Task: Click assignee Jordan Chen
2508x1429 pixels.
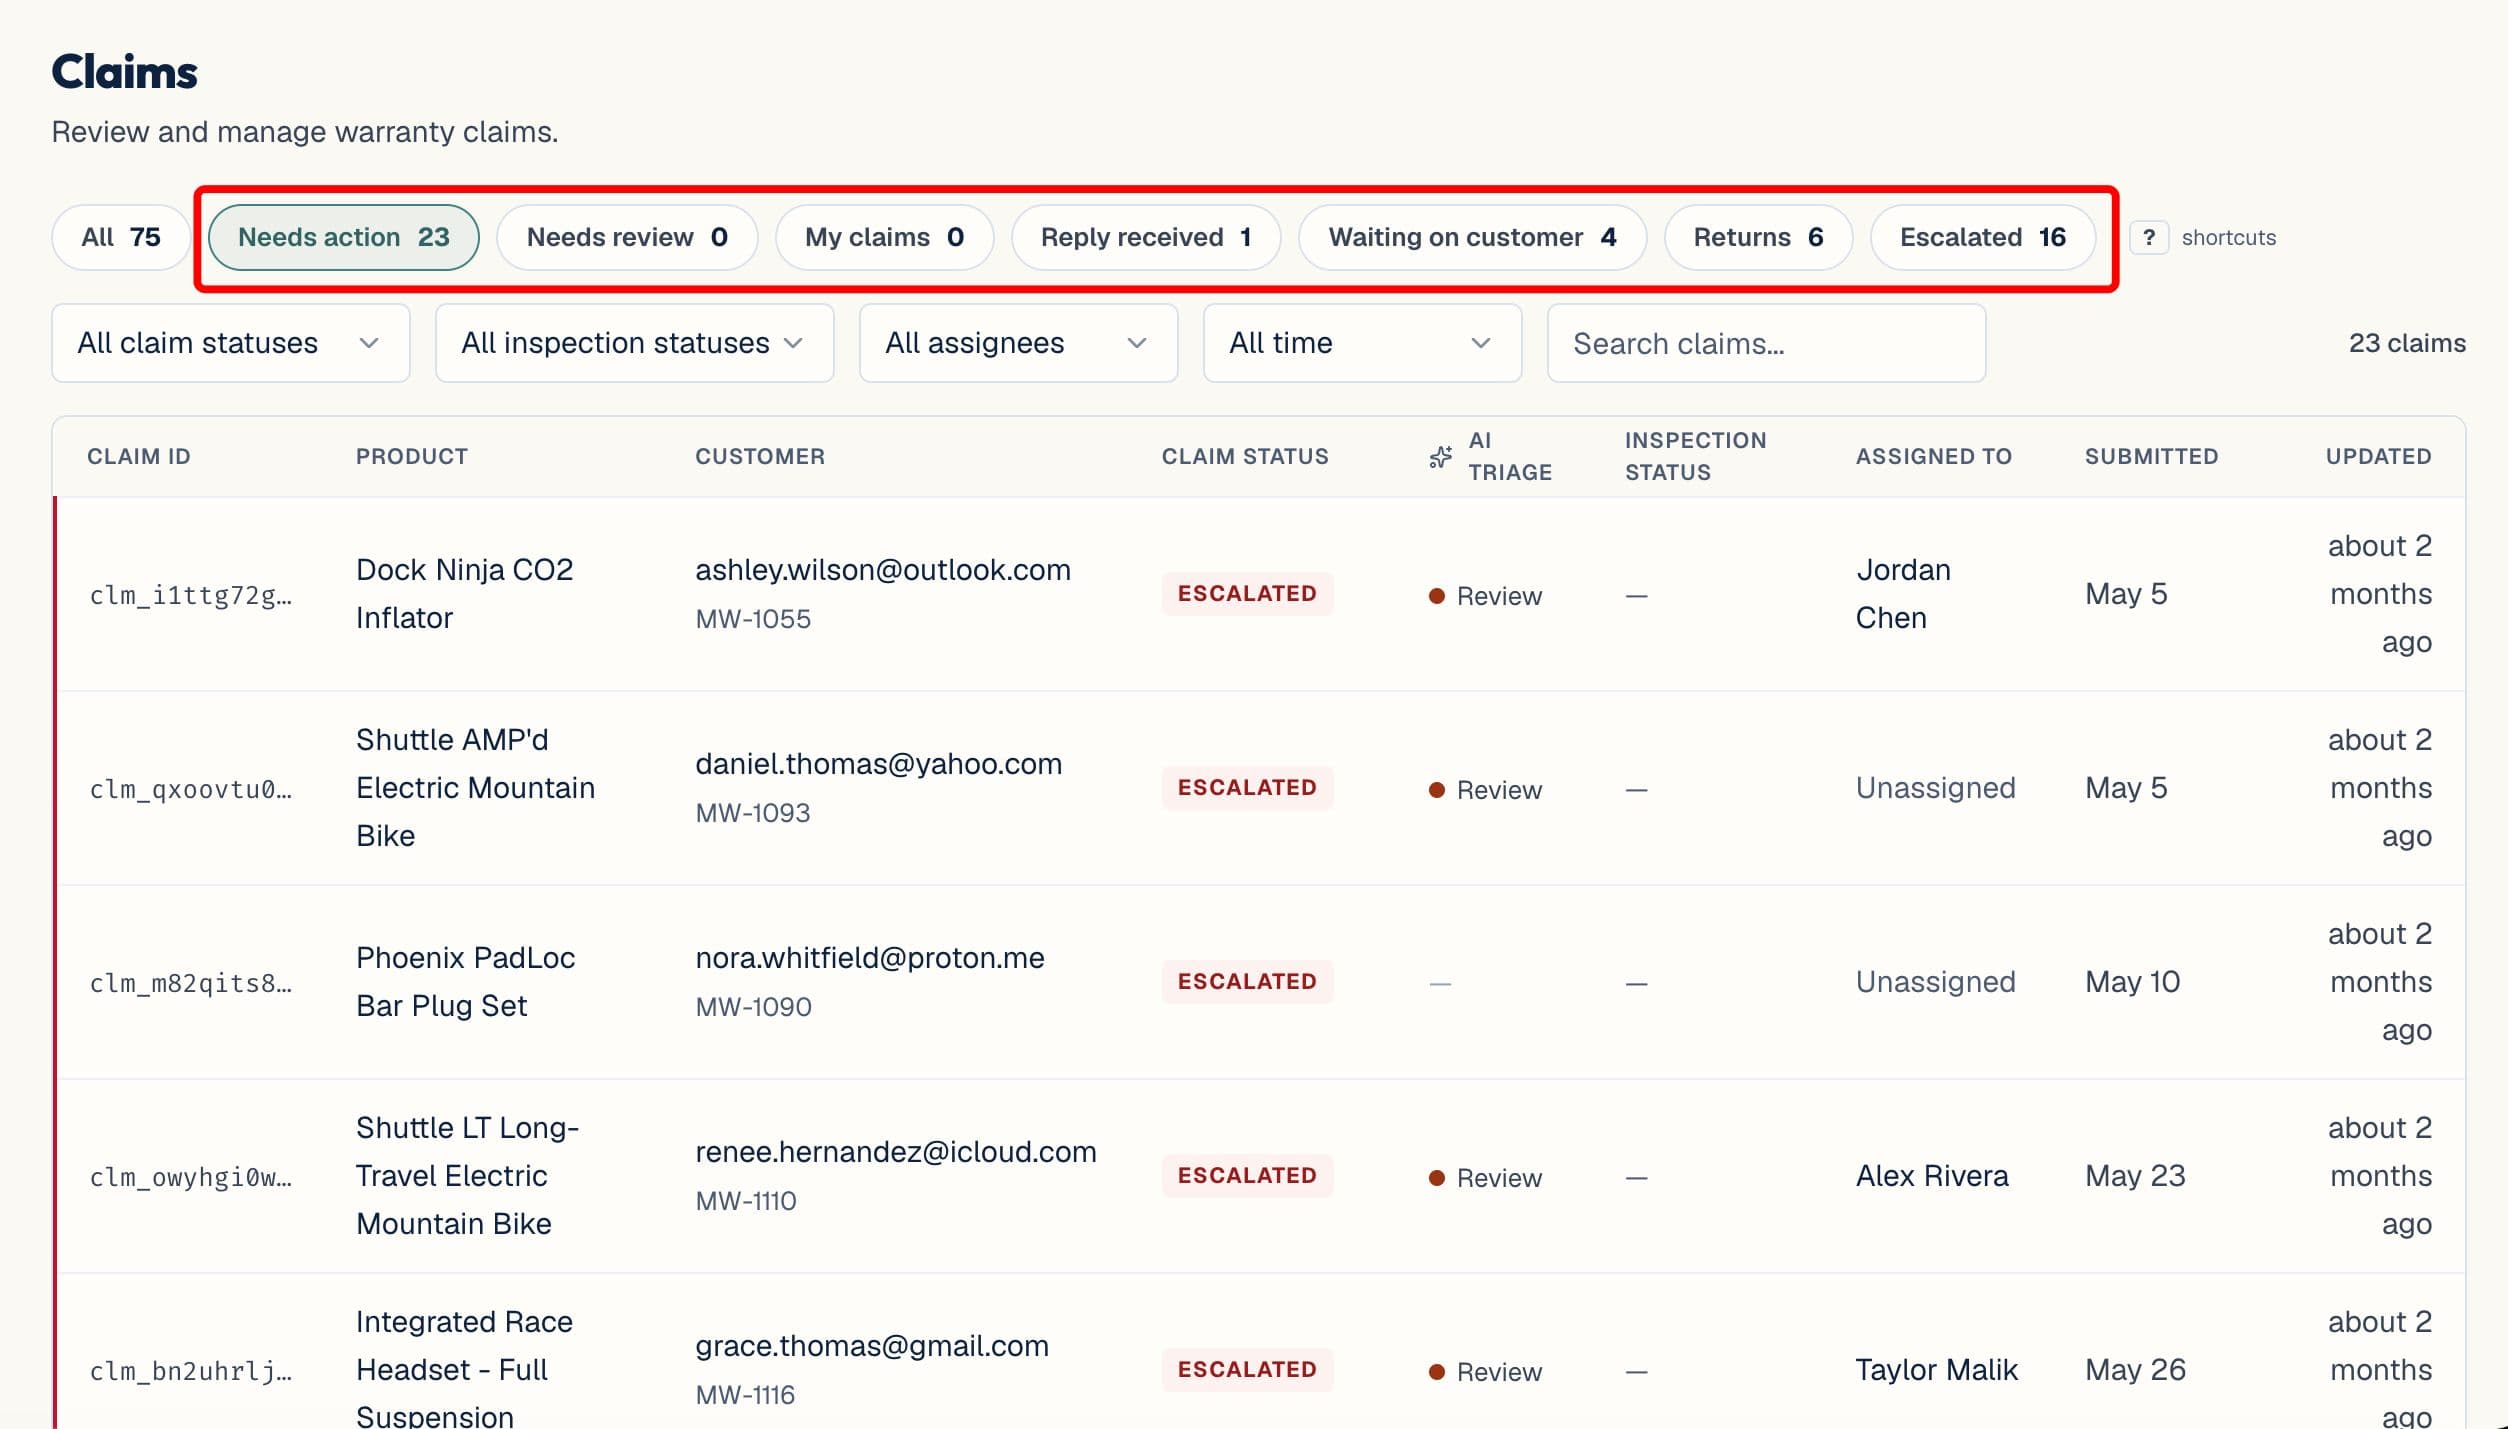Action: click(x=1903, y=594)
